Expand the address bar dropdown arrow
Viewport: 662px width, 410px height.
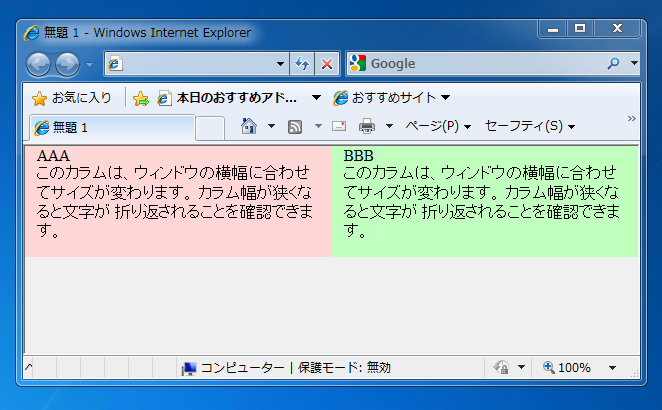[x=280, y=64]
